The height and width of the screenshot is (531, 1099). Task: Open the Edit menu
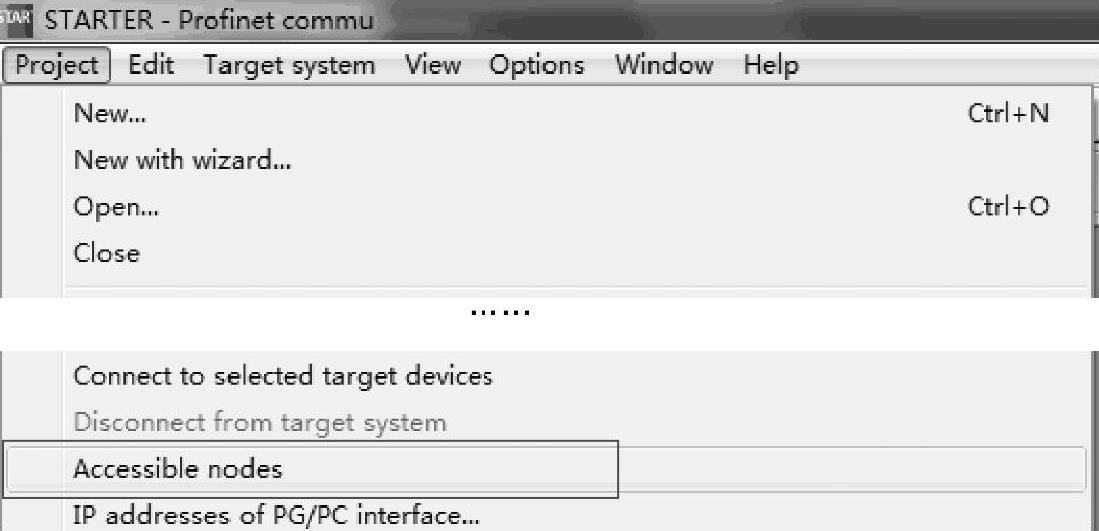(x=151, y=66)
